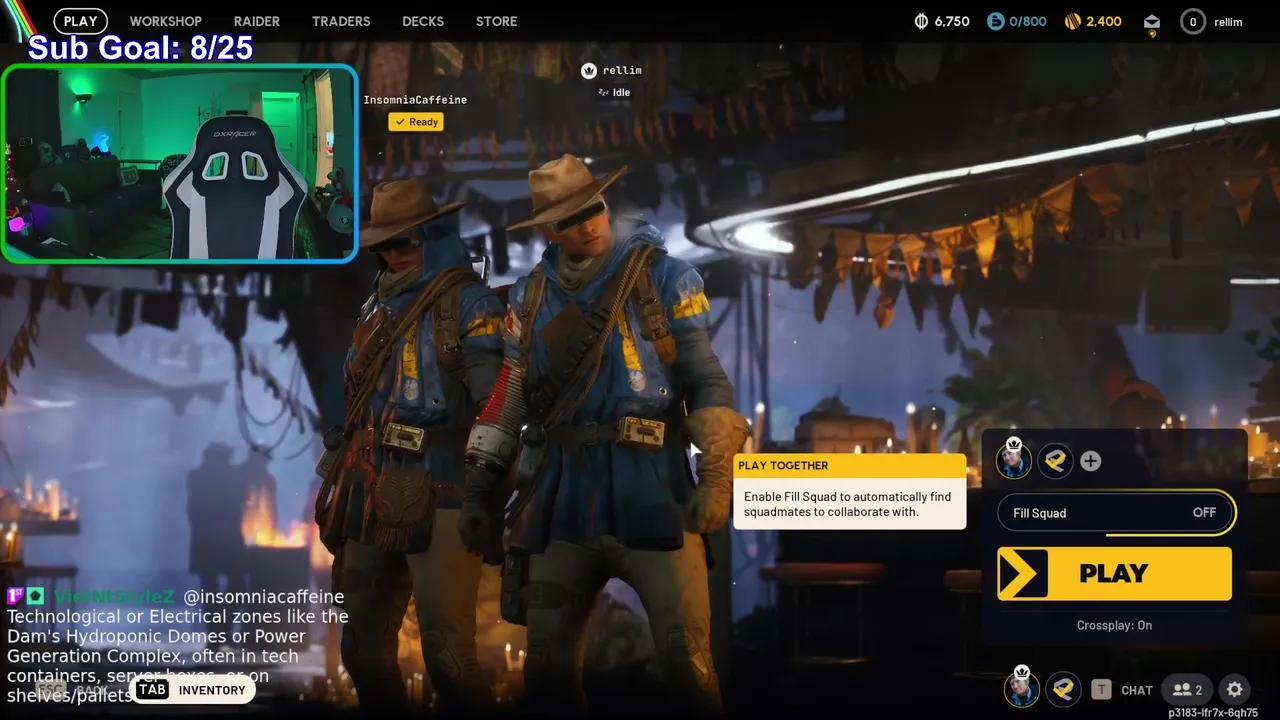Click the 2,400 gold currency balance

1104,21
